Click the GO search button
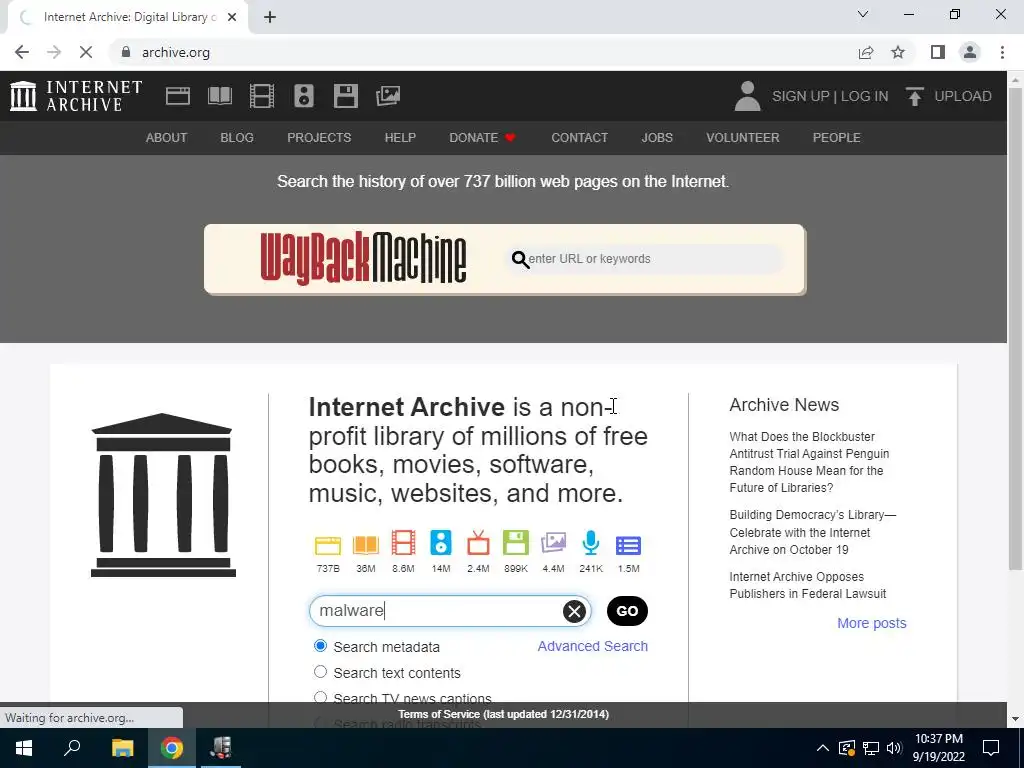This screenshot has width=1024, height=768. pos(627,611)
